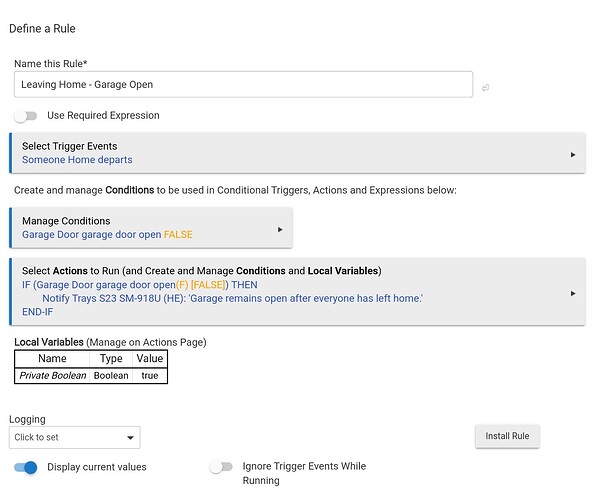Click the enter icon beside the rule name field

click(x=485, y=88)
